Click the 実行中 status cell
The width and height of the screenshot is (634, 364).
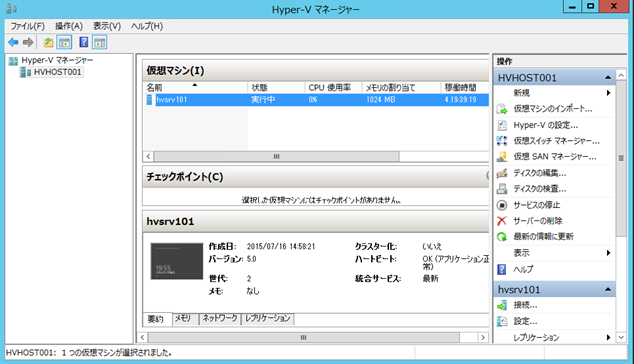click(x=263, y=100)
